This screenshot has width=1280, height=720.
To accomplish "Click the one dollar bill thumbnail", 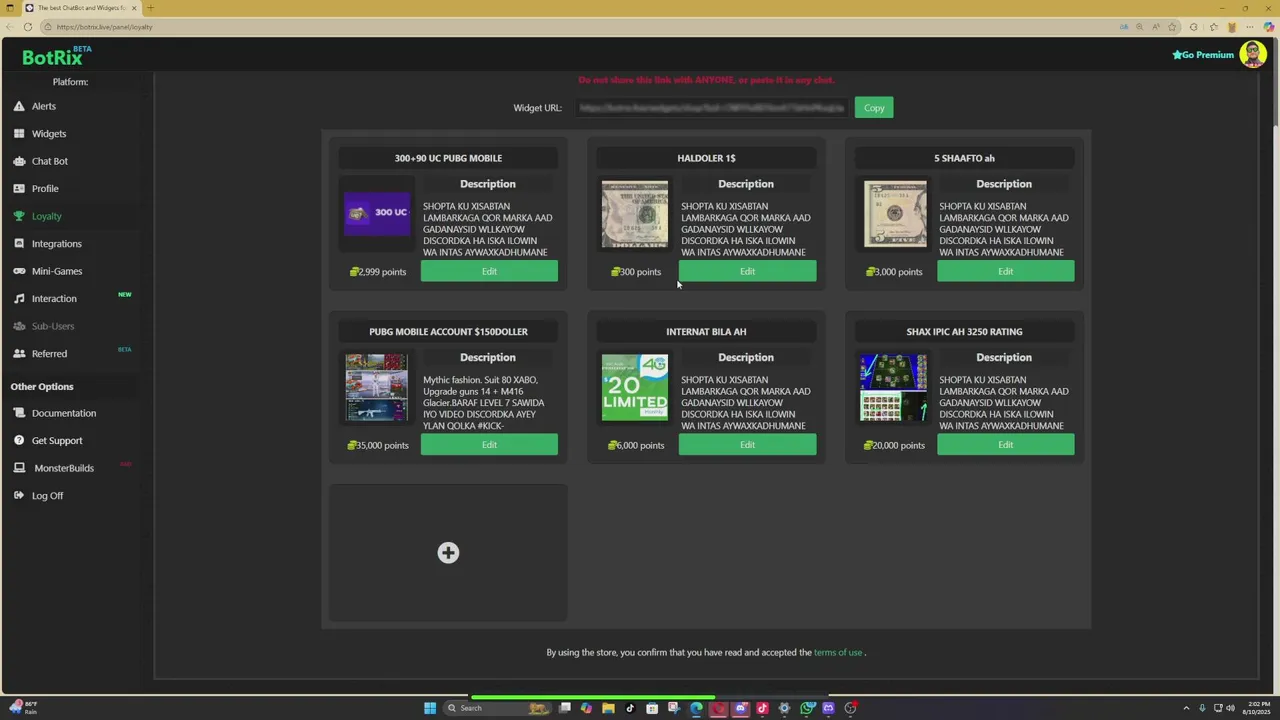I will [x=635, y=214].
